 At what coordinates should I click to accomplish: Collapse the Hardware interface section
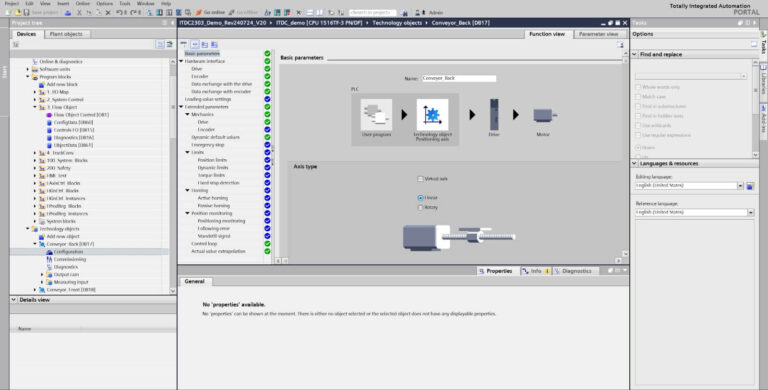pyautogui.click(x=181, y=61)
